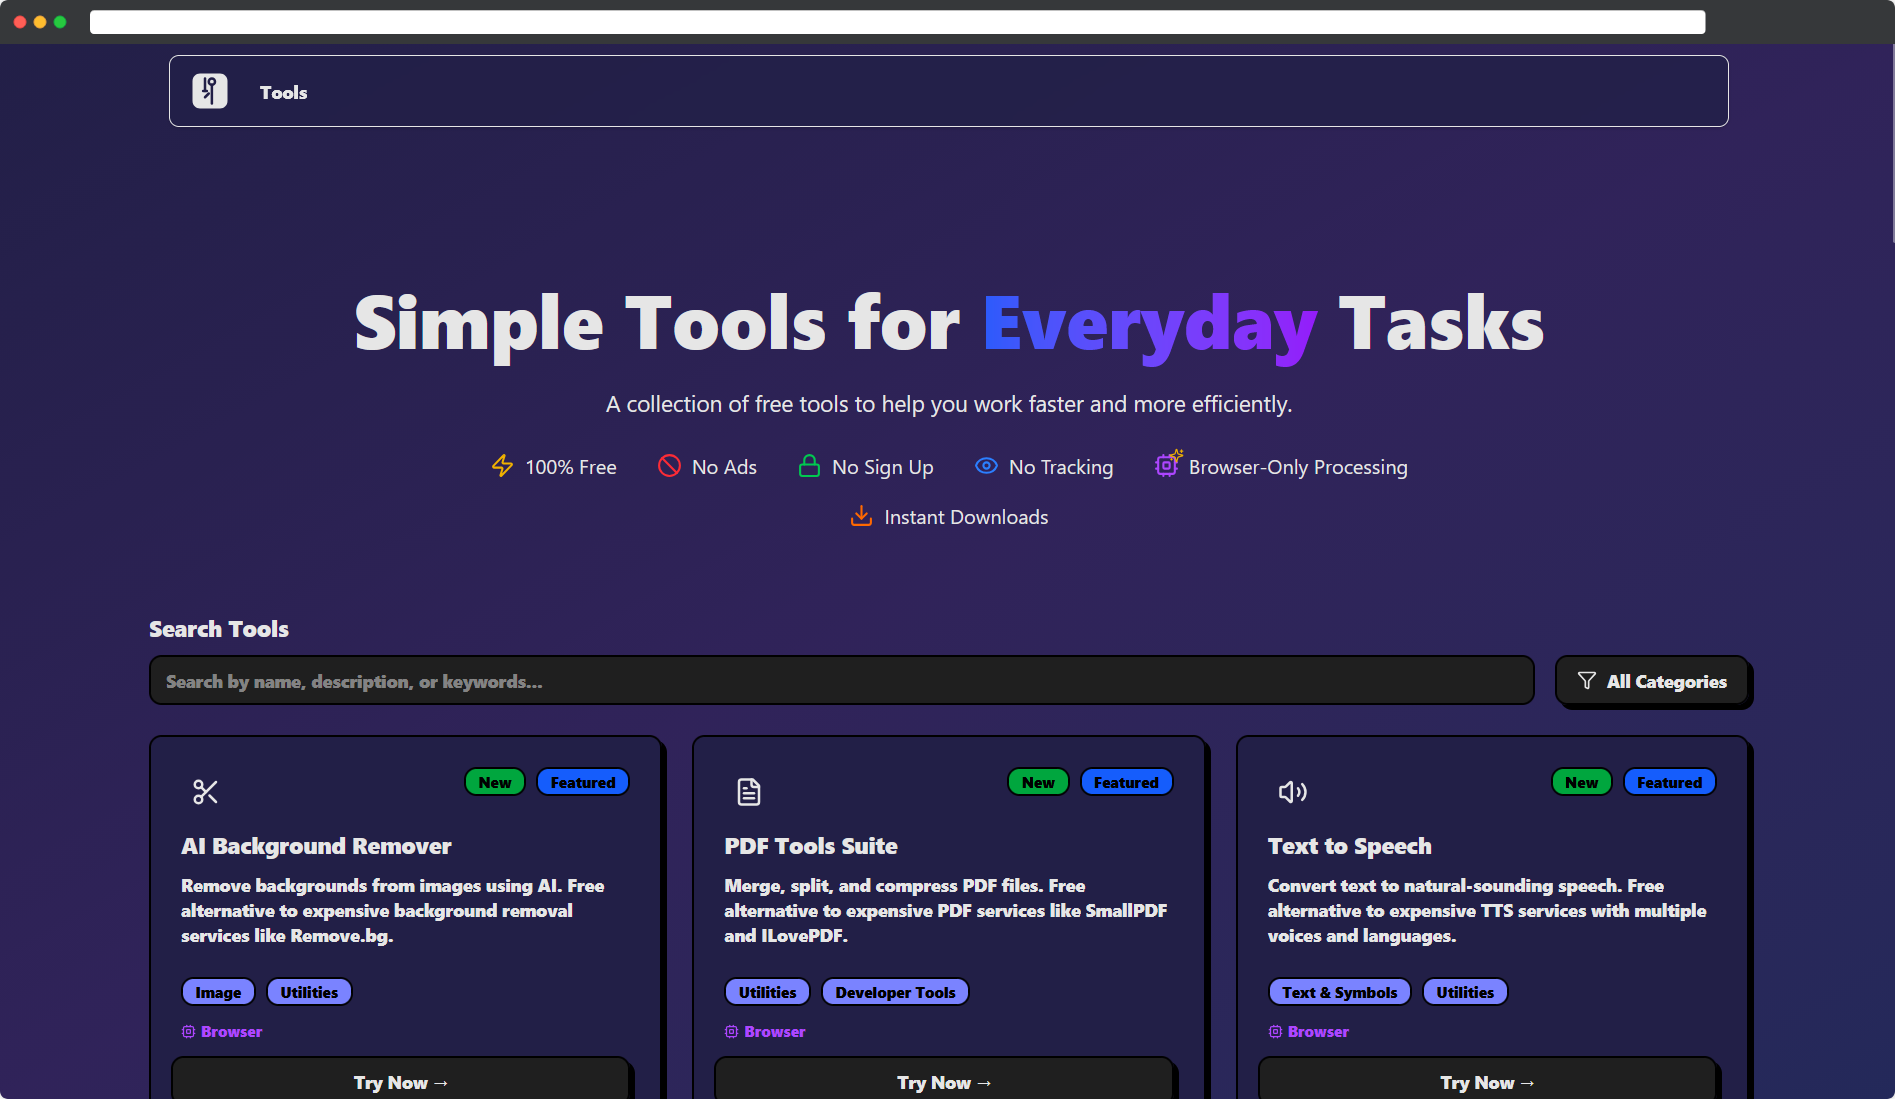Click the browser address bar
This screenshot has height=1099, width=1895.
tap(897, 22)
